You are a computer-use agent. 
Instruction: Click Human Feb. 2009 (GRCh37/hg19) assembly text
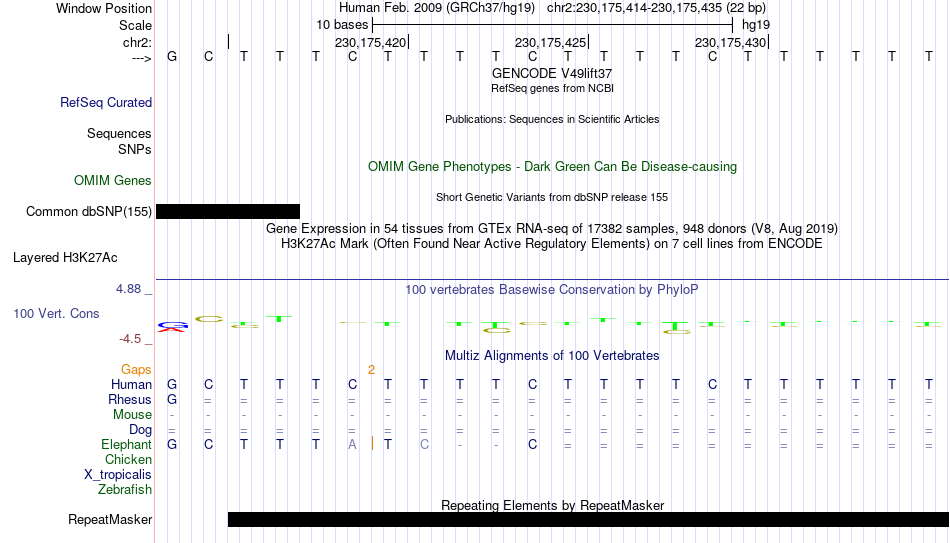point(437,8)
